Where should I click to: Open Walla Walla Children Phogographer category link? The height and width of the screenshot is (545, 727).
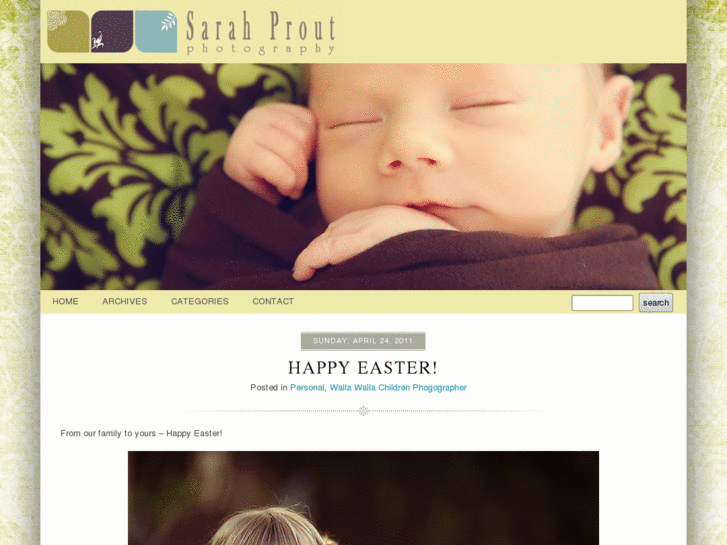(398, 387)
